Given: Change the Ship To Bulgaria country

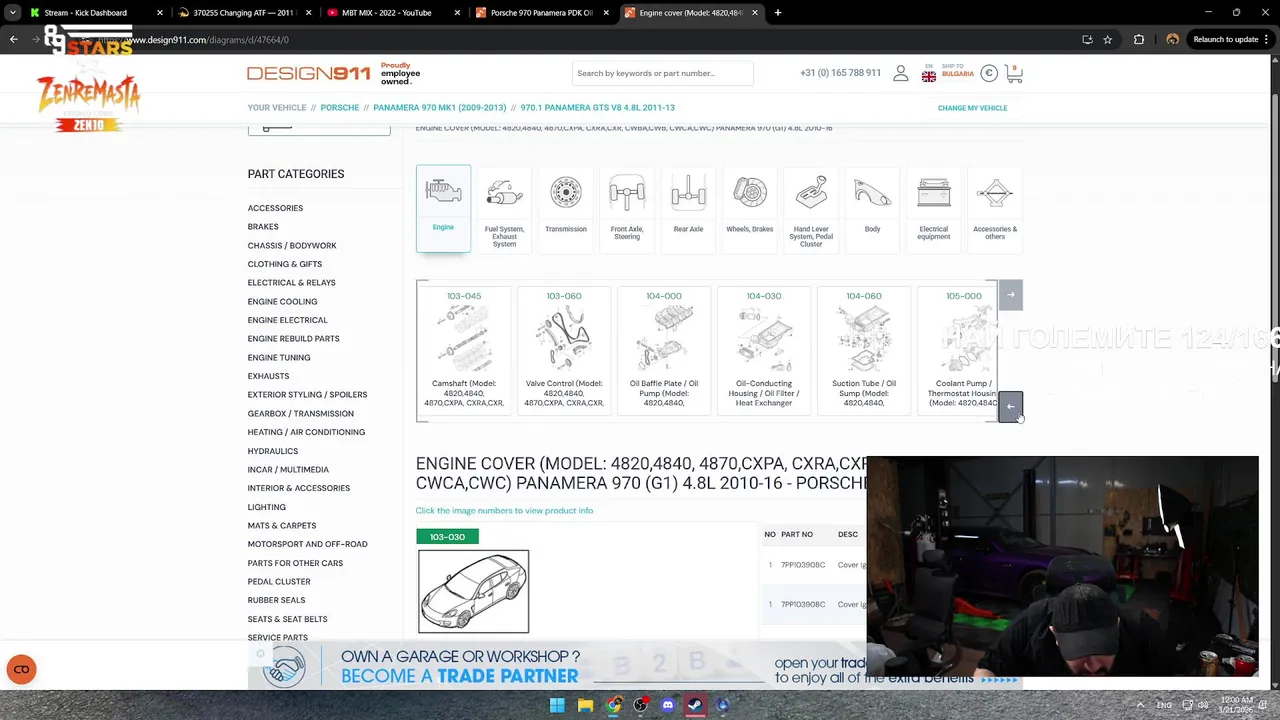Looking at the screenshot, I should [x=957, y=70].
